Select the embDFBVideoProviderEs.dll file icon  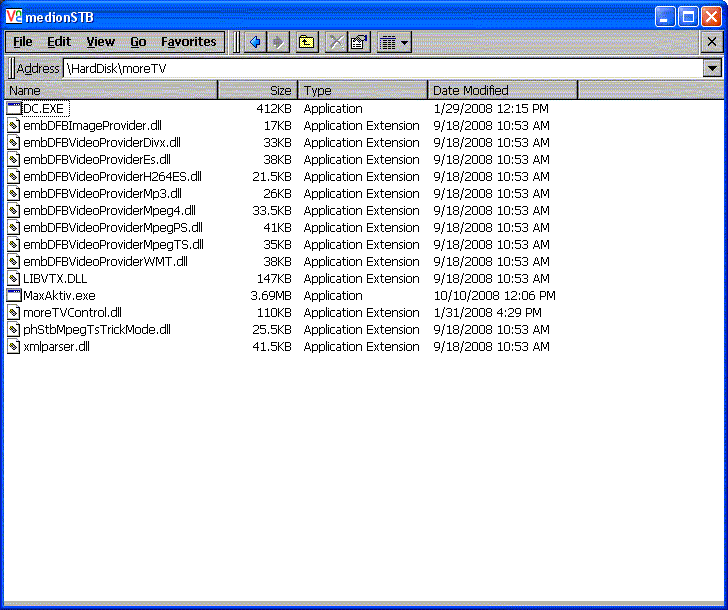[14, 160]
